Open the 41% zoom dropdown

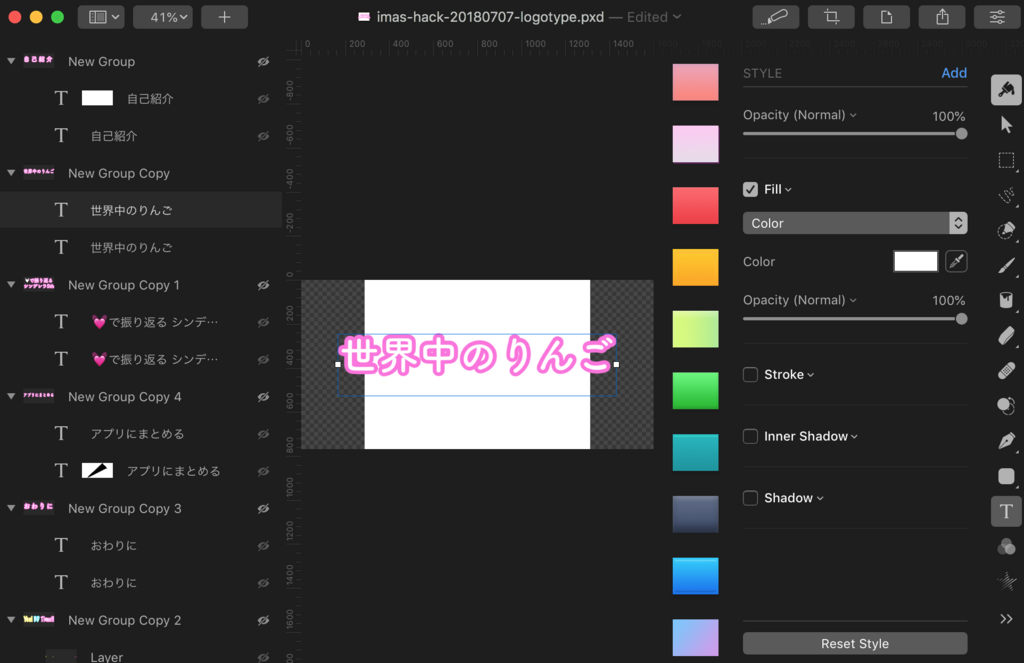[163, 17]
